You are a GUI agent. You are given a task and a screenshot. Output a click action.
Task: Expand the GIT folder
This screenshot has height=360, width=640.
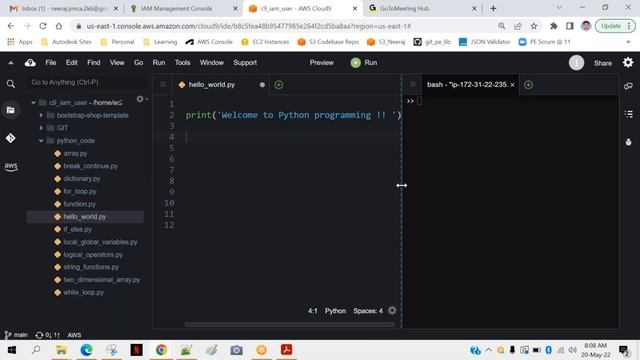click(x=41, y=128)
